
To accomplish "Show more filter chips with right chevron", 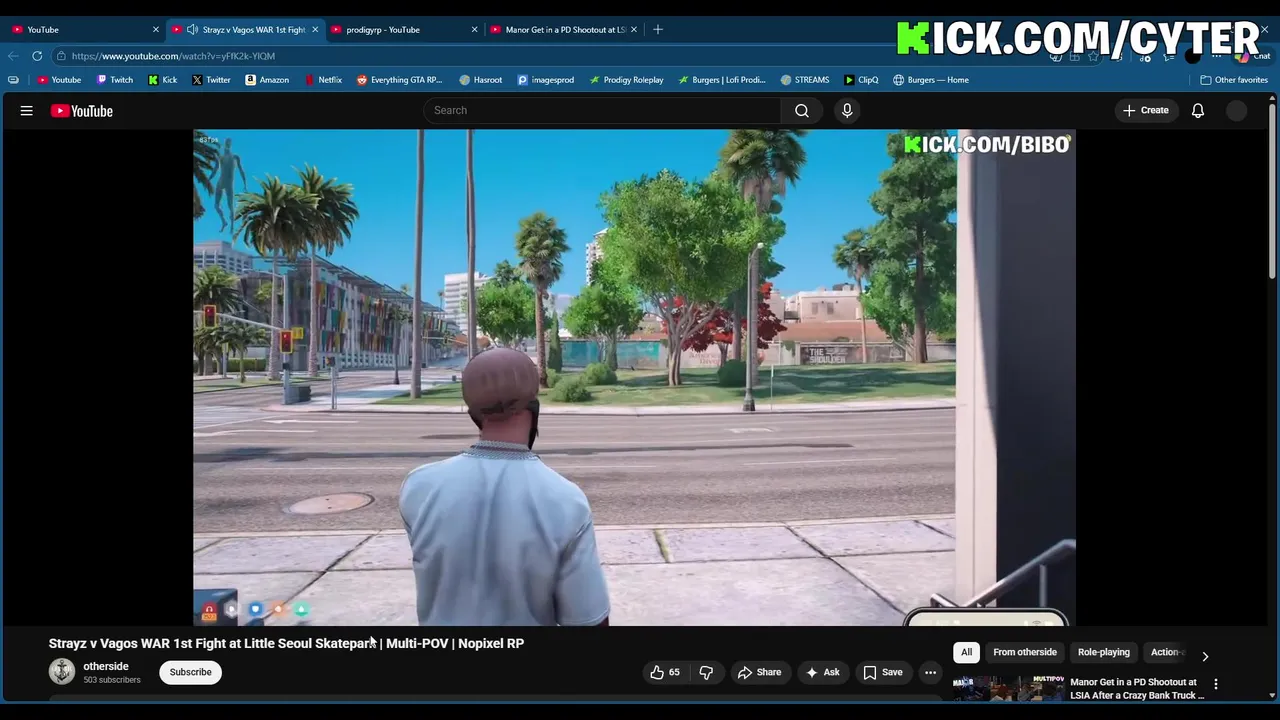I will click(1205, 656).
